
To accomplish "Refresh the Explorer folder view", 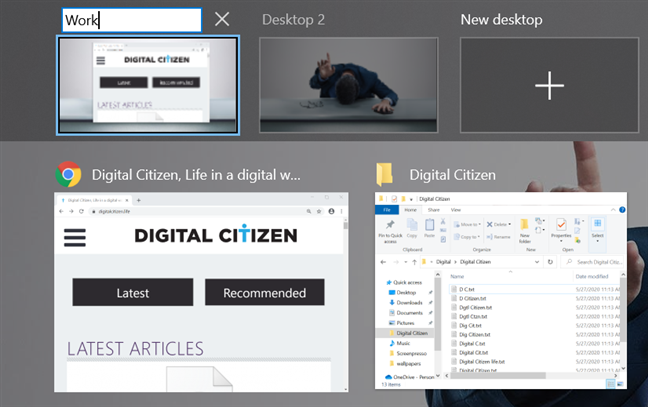I will pos(550,262).
